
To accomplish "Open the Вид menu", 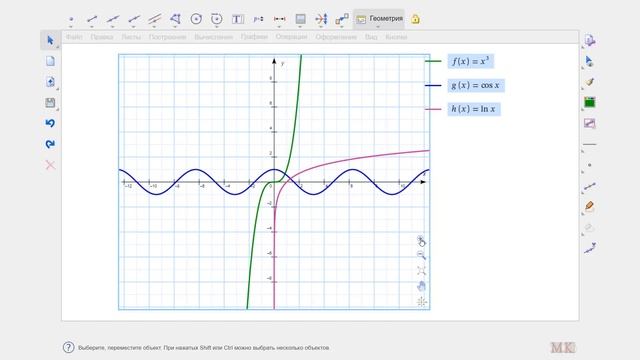I will [371, 37].
